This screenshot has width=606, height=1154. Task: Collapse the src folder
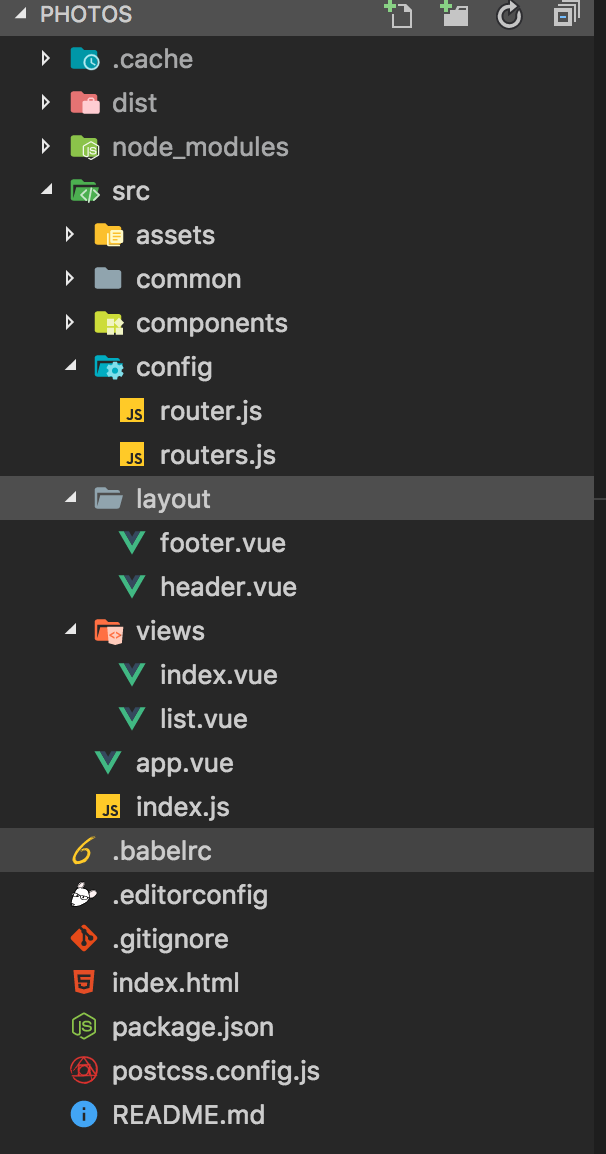[46, 190]
